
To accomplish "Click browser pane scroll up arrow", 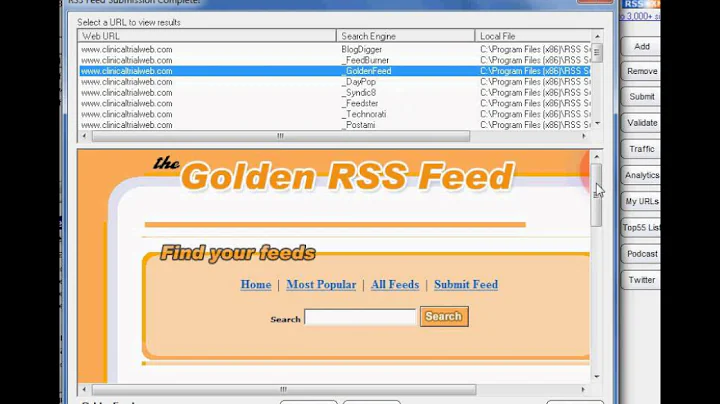I will tap(596, 157).
